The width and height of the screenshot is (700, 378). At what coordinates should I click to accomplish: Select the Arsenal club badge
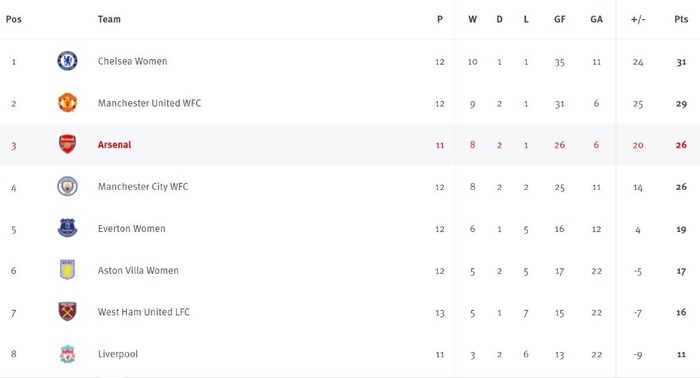(x=67, y=144)
